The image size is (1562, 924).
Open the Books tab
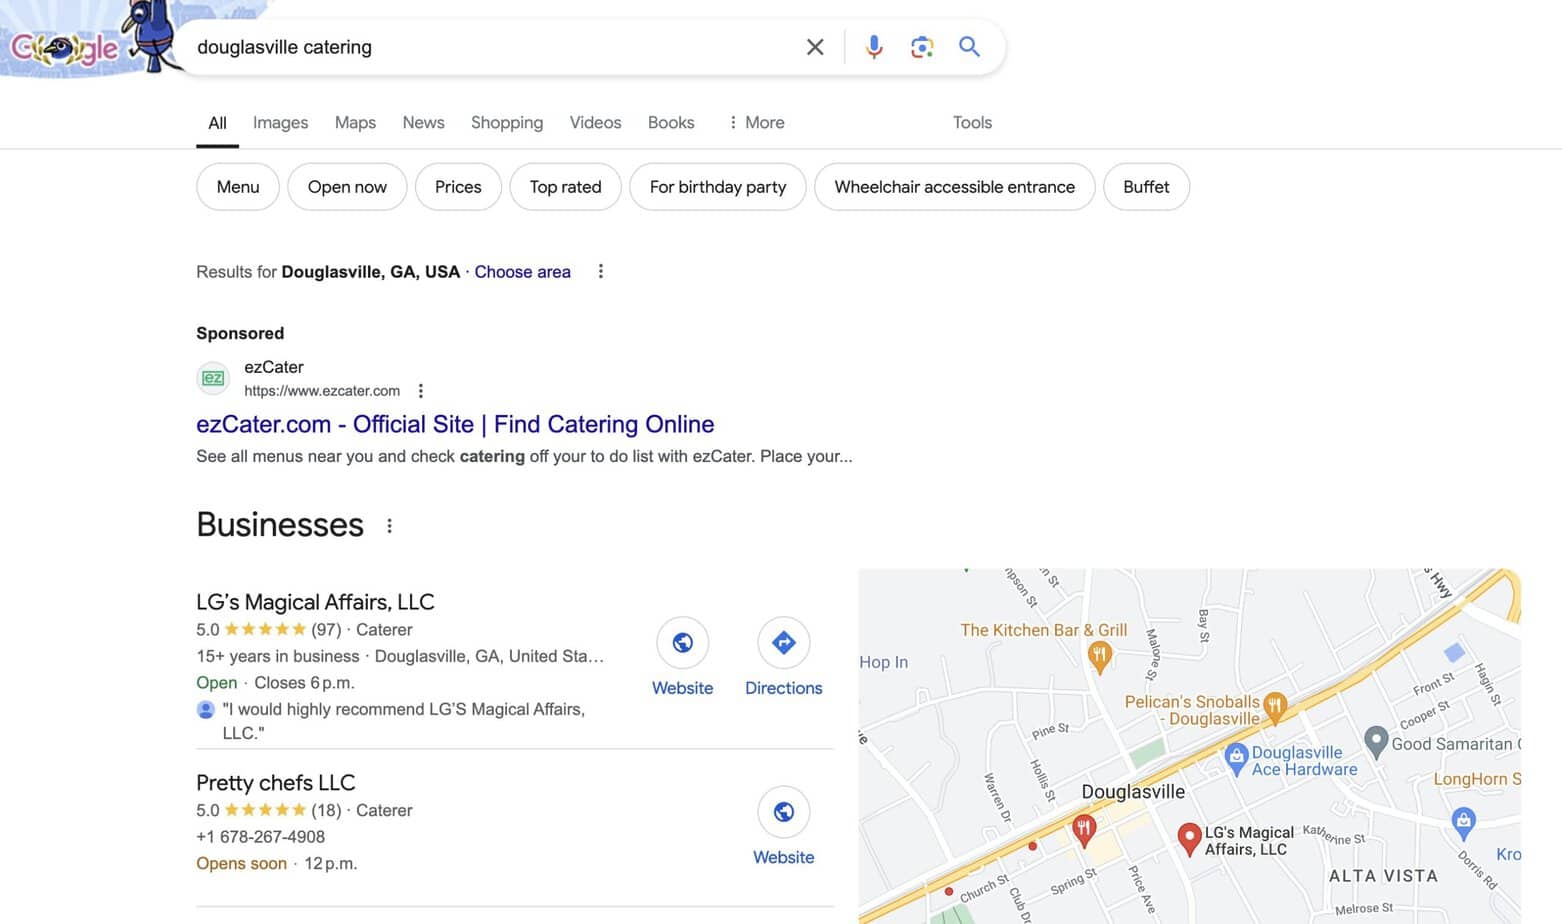pyautogui.click(x=671, y=123)
